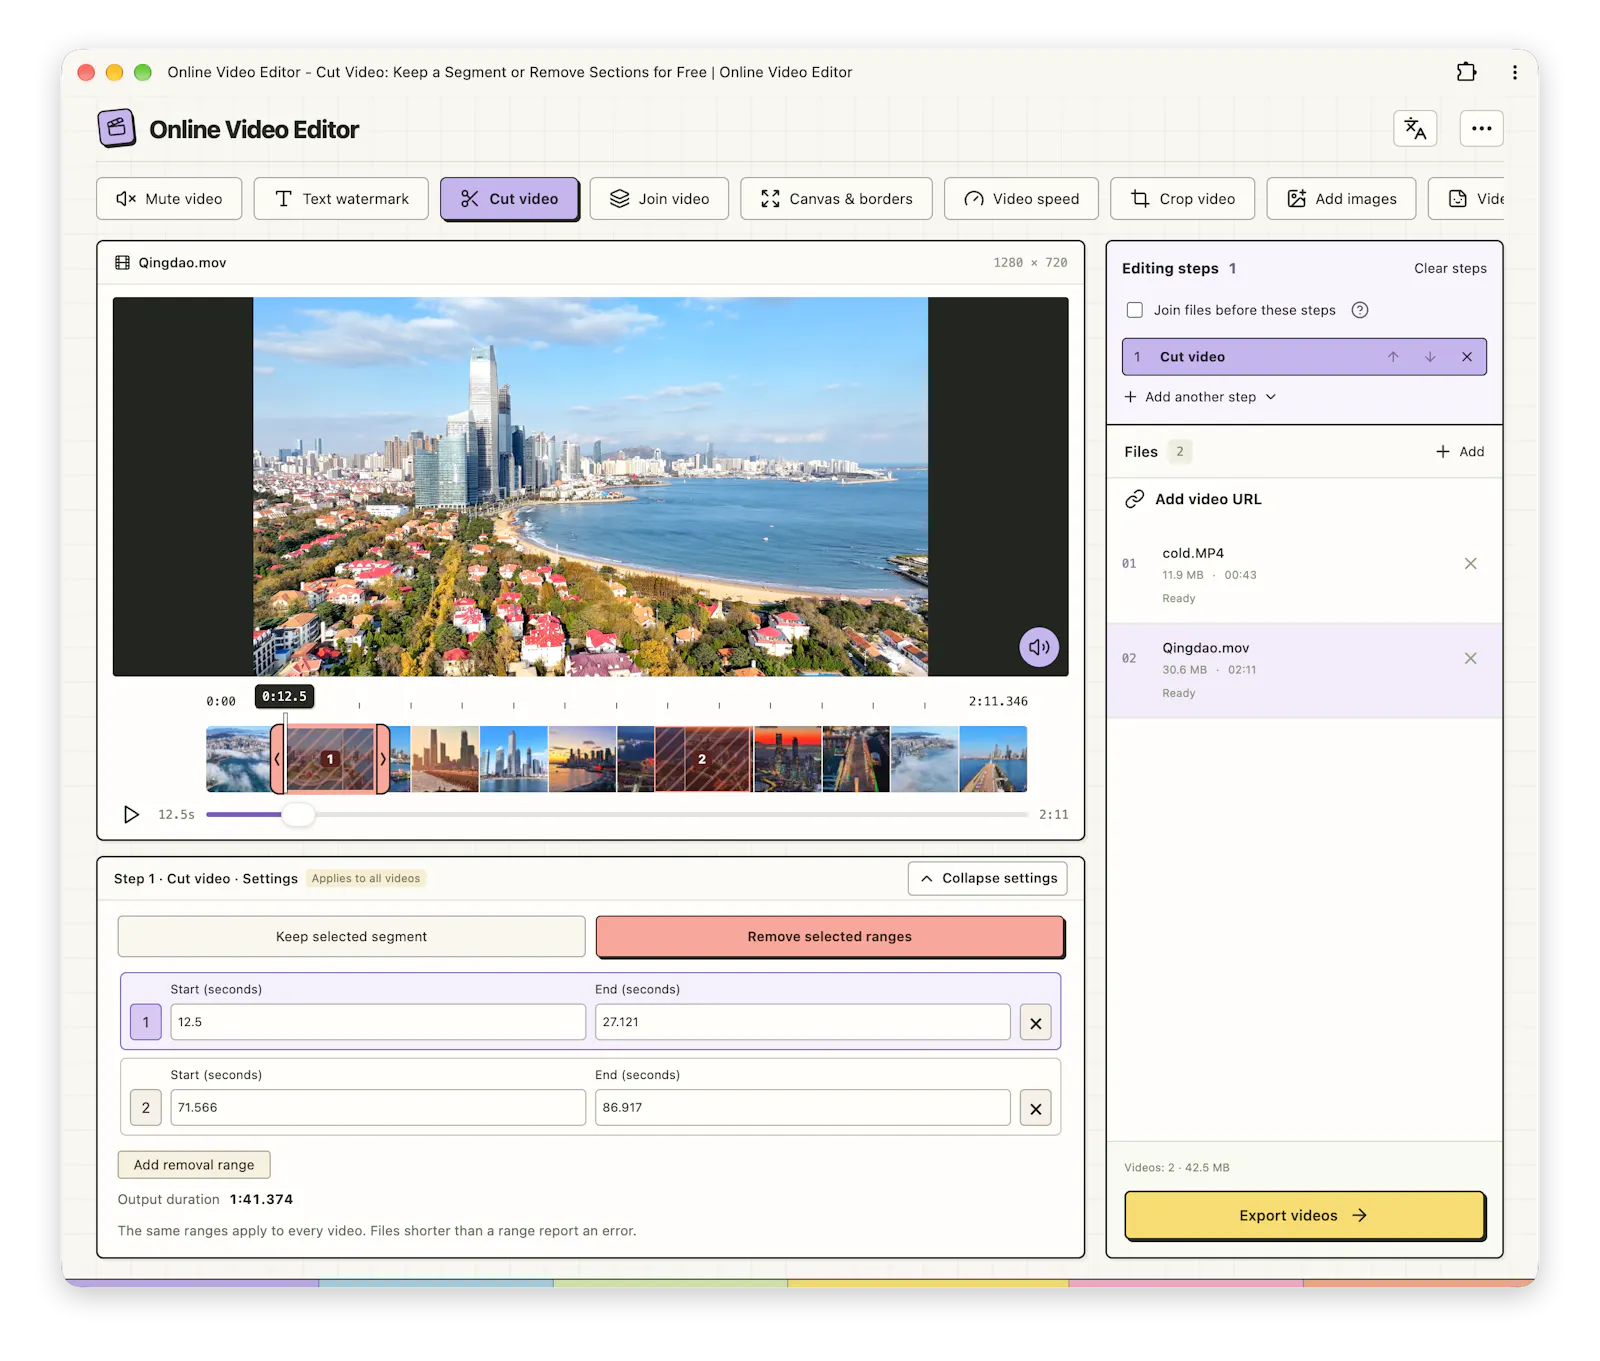
Task: Select removal range 1 on the timeline
Action: click(330, 759)
